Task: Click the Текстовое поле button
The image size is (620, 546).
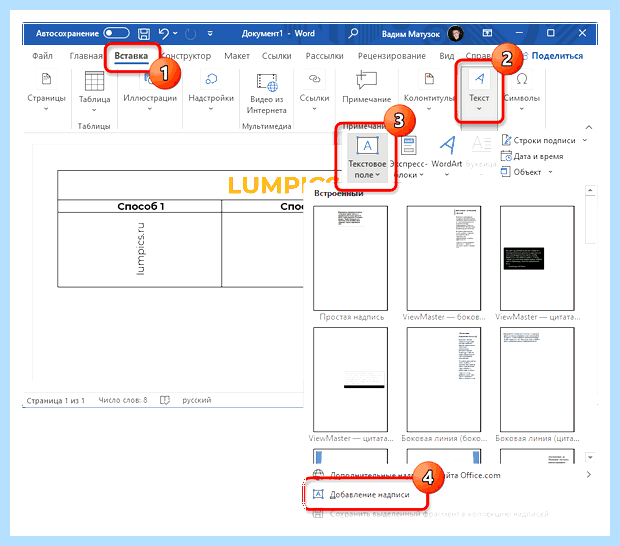Action: point(367,157)
